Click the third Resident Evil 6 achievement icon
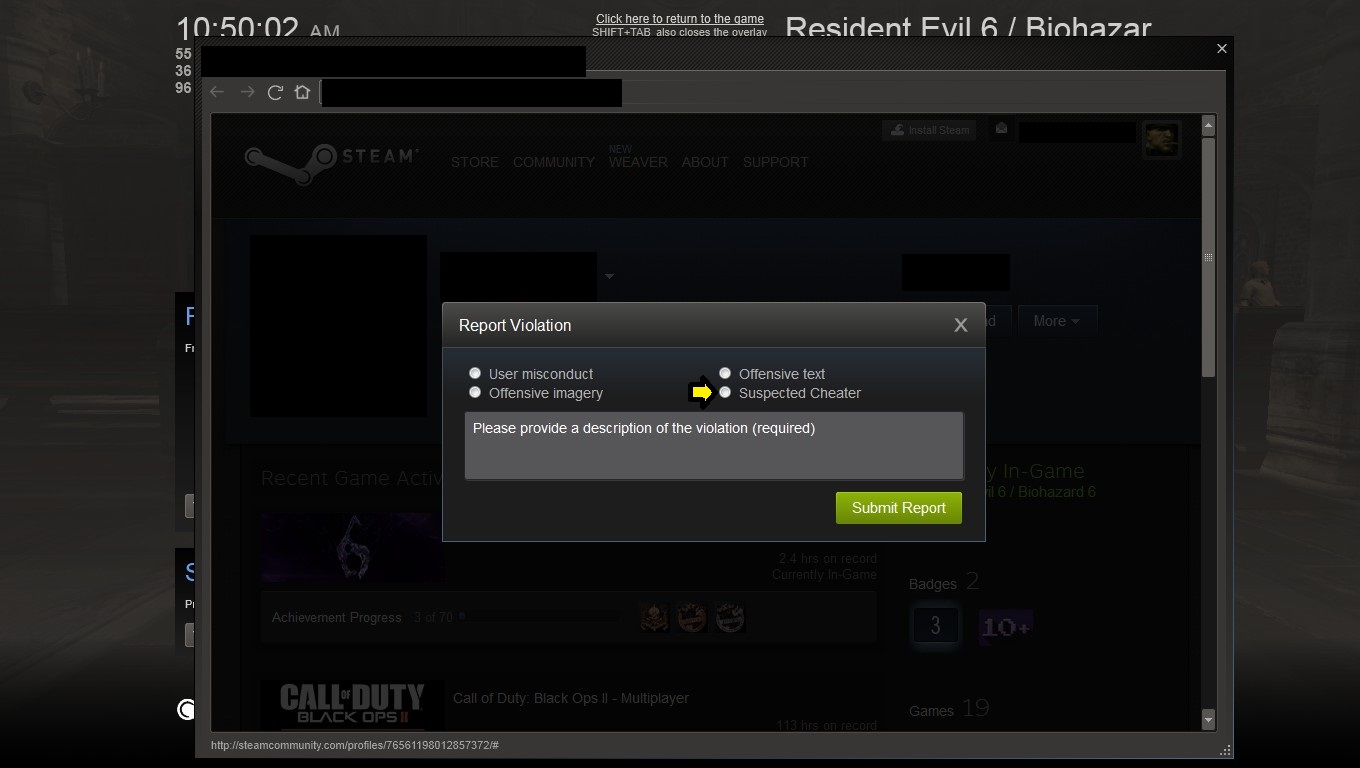 pos(730,618)
